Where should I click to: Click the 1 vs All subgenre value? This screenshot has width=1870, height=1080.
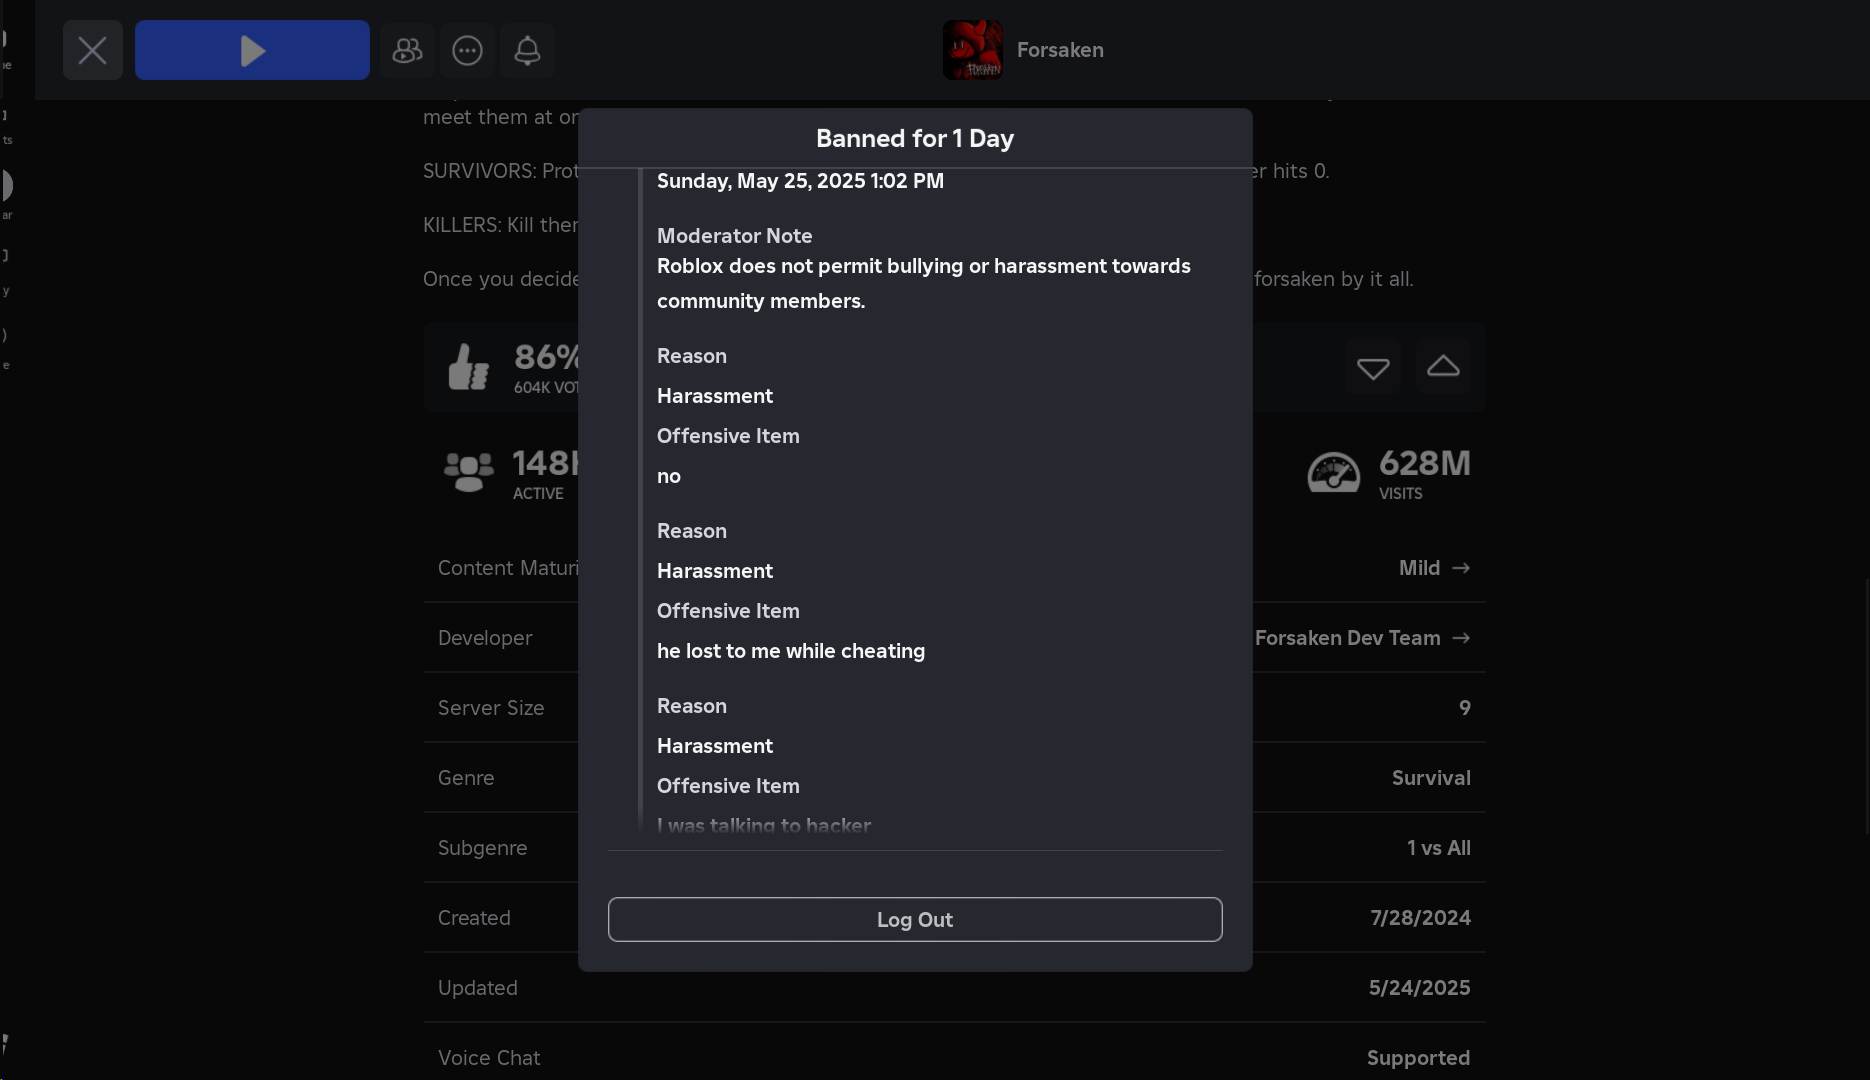point(1439,848)
